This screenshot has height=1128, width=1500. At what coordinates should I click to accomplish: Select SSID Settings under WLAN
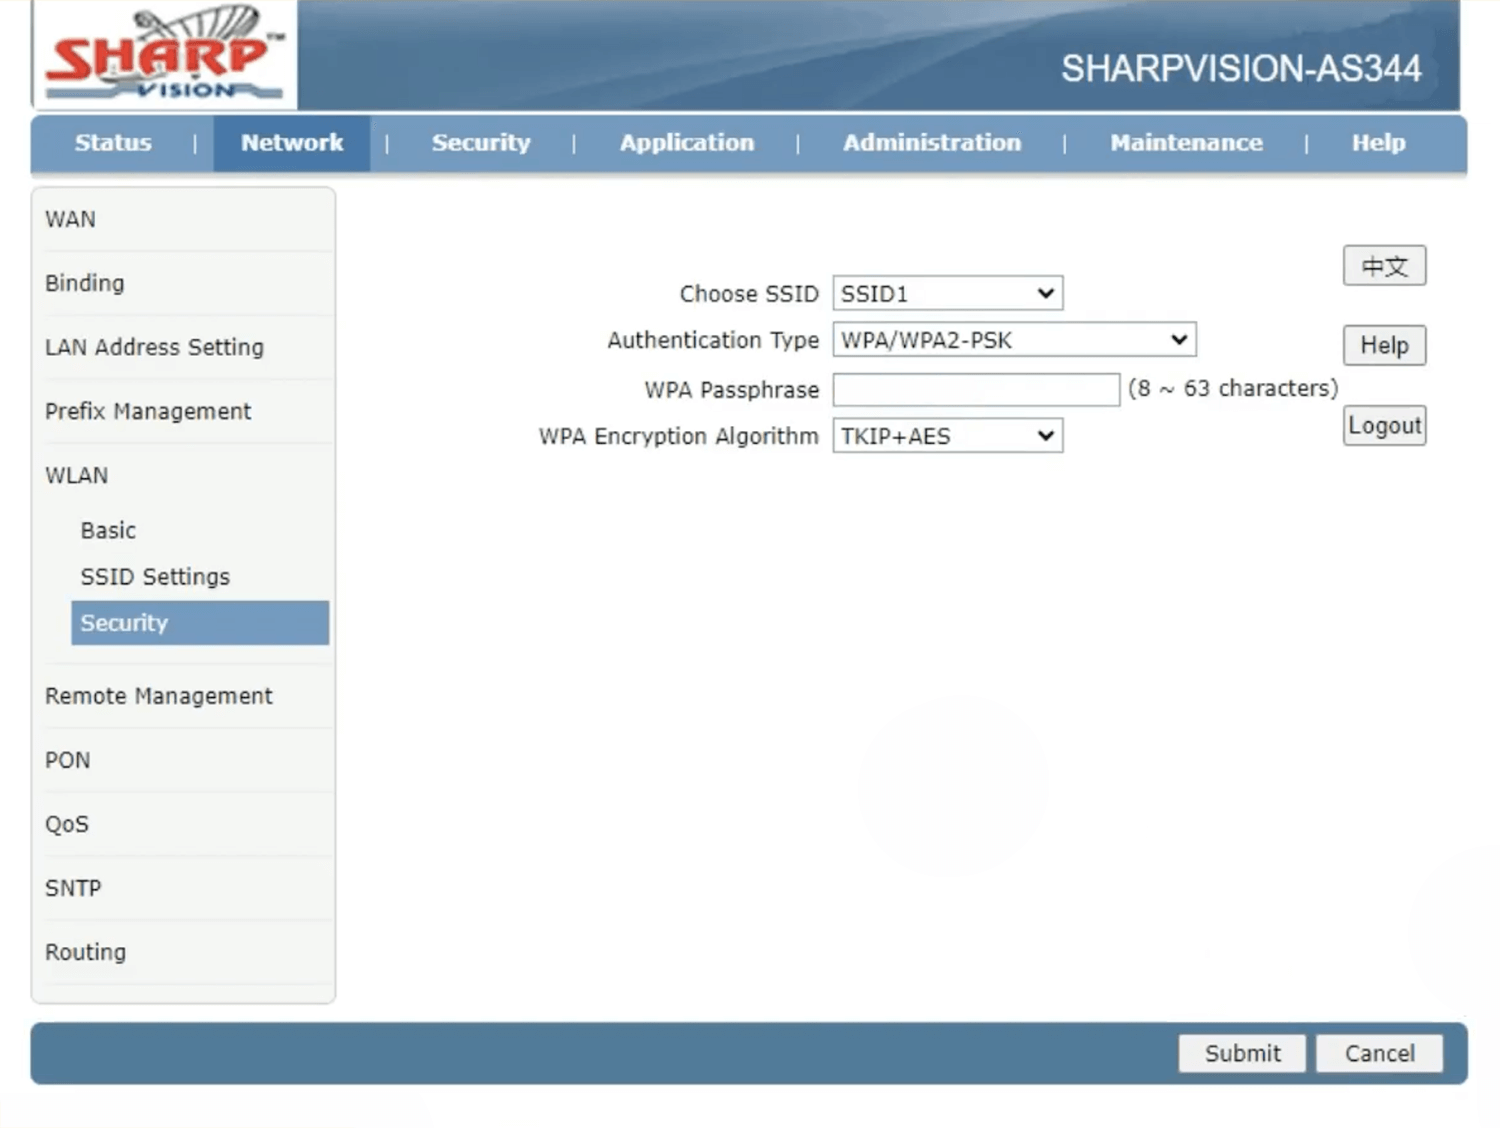point(155,577)
